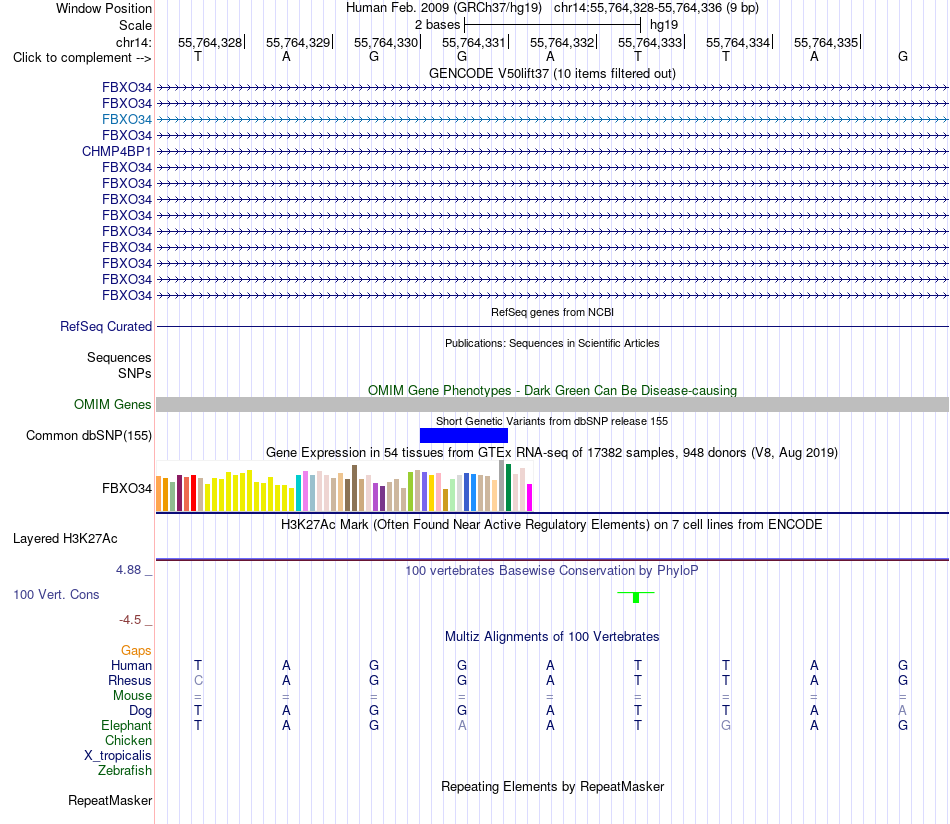Open 'Multiz Alignments of 100 Vertebrates' title
Image resolution: width=950 pixels, height=824 pixels.
coord(552,636)
